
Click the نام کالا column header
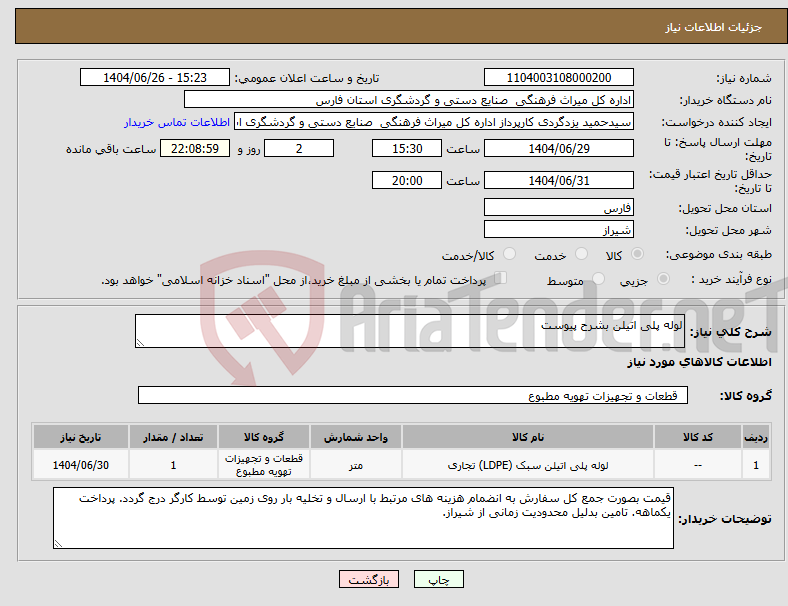tap(528, 437)
